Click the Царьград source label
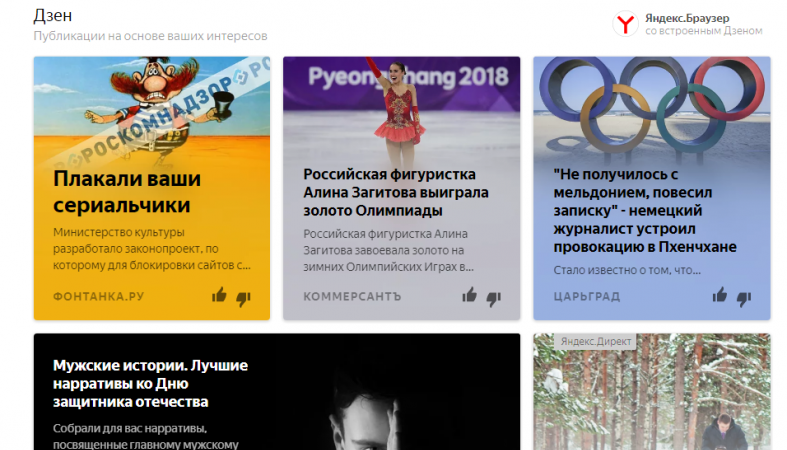The height and width of the screenshot is (450, 787). click(x=587, y=296)
